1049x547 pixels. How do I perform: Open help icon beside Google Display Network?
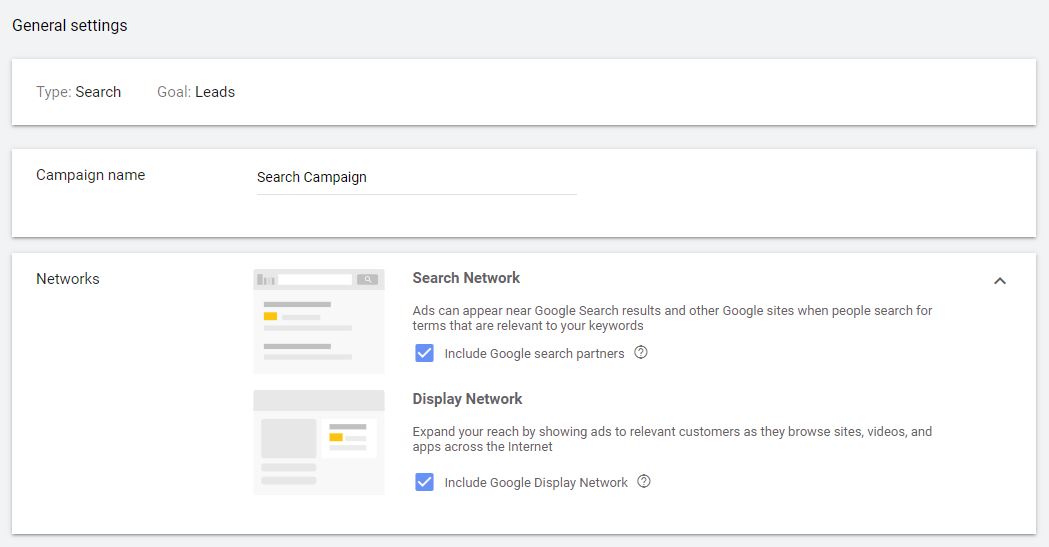(x=644, y=482)
